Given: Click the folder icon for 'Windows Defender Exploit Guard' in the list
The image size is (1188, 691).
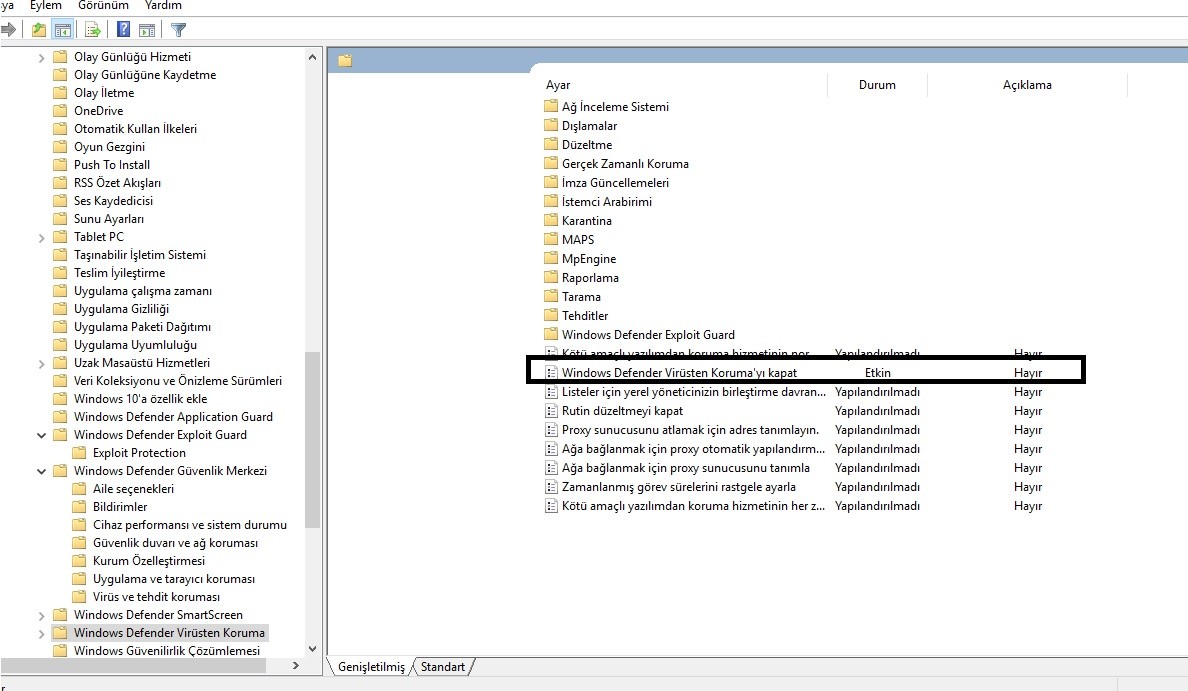Looking at the screenshot, I should (551, 334).
